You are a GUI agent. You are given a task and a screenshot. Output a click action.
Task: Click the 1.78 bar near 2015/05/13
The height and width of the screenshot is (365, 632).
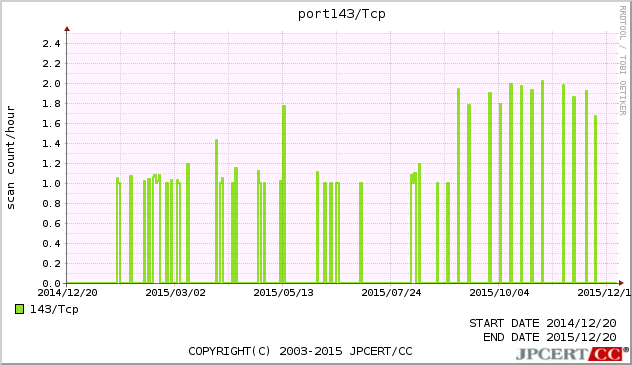(x=284, y=193)
